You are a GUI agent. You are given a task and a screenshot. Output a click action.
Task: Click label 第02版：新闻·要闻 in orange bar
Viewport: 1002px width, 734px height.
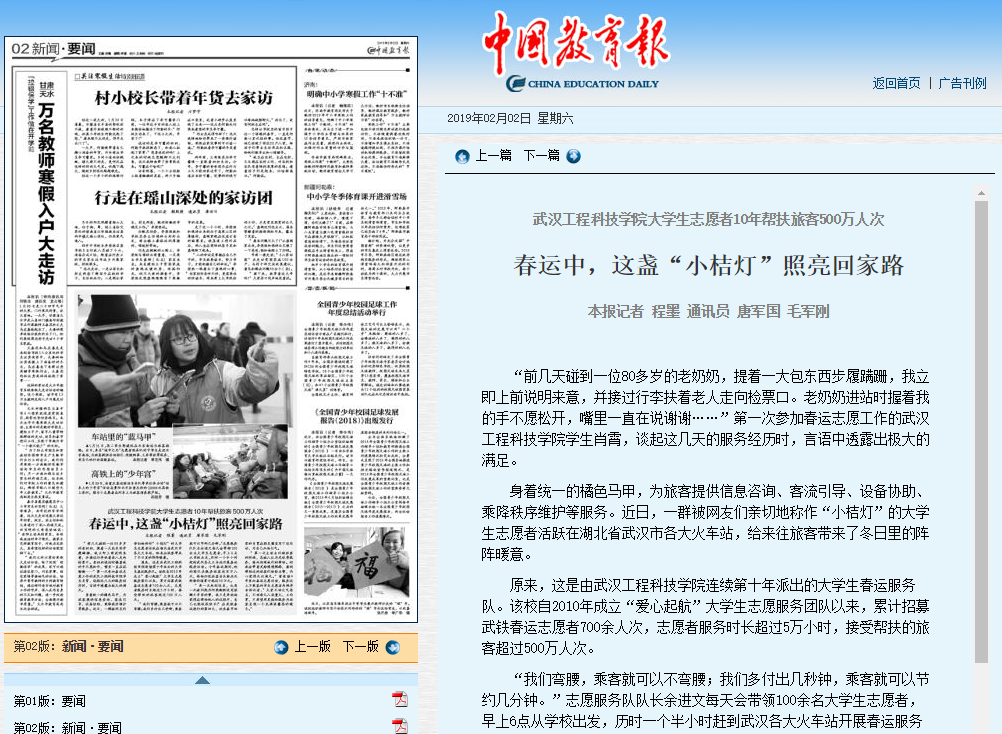point(68,646)
